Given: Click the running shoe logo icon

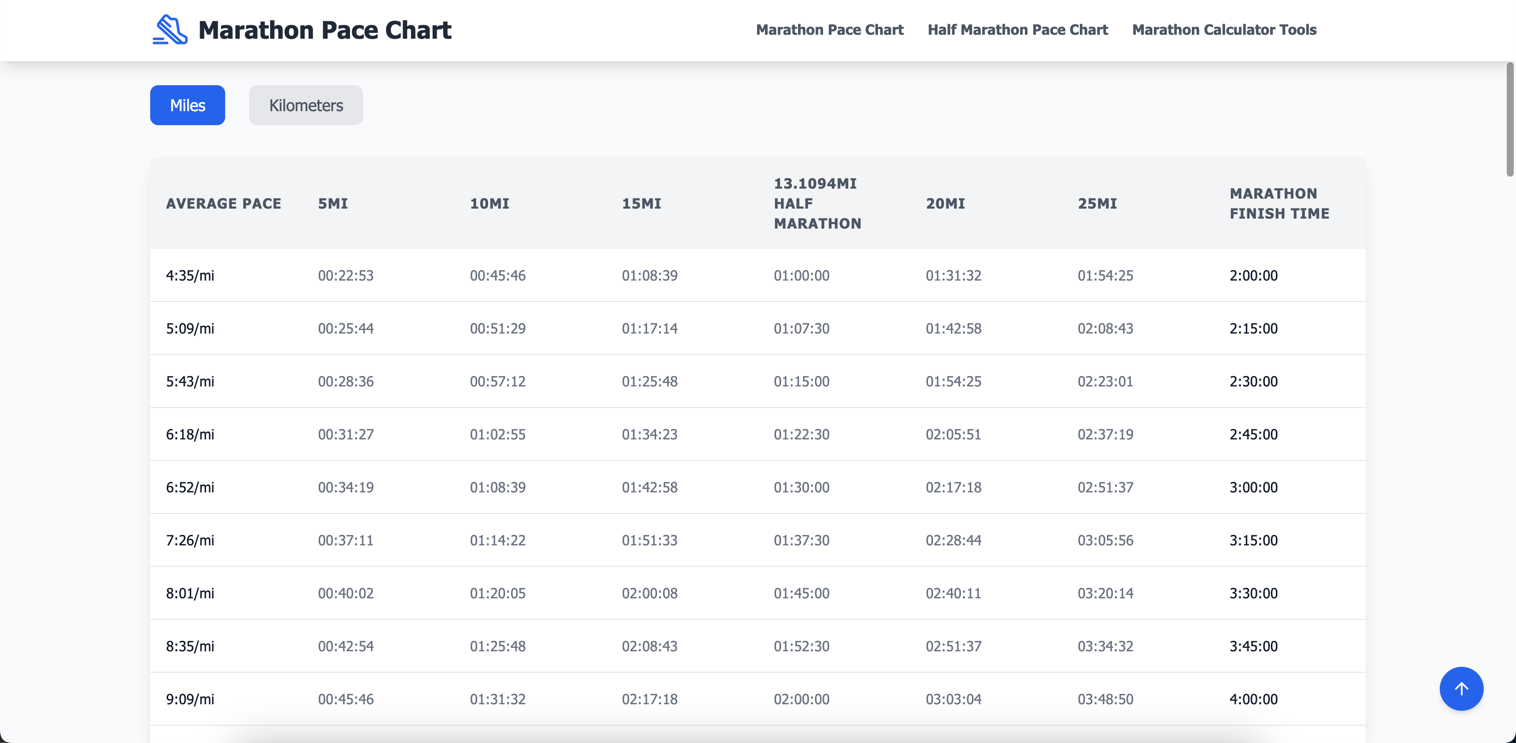Looking at the screenshot, I should pos(169,29).
